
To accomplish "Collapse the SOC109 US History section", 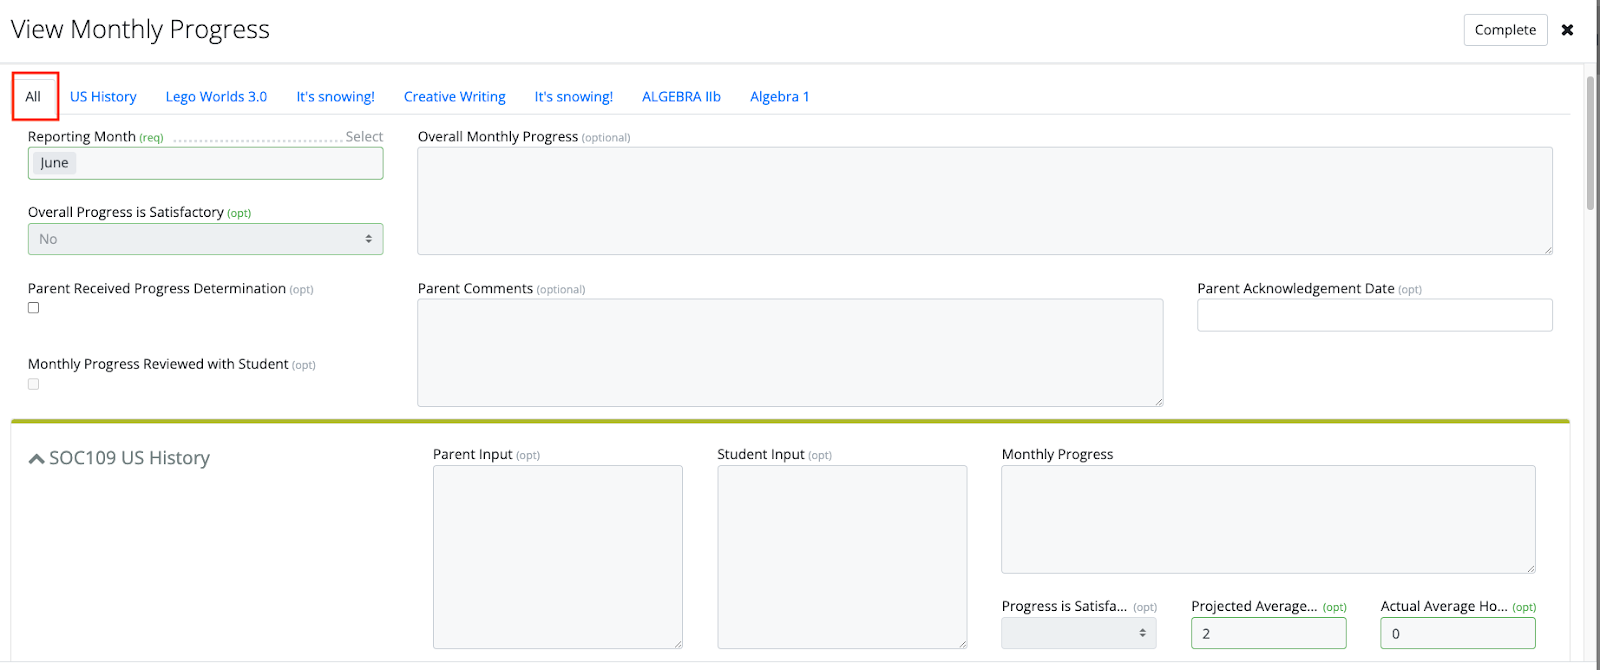I will click(36, 459).
